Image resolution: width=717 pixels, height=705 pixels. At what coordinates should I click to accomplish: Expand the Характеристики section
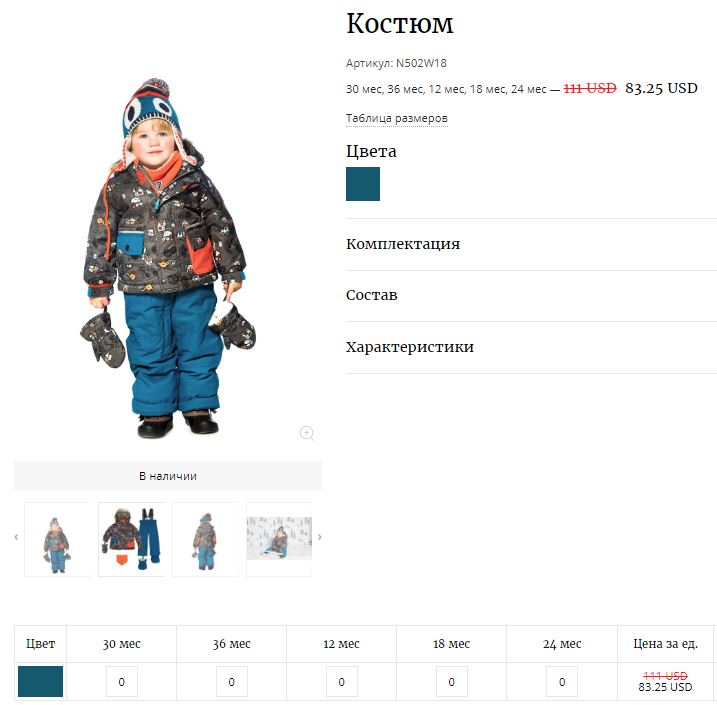(531, 347)
